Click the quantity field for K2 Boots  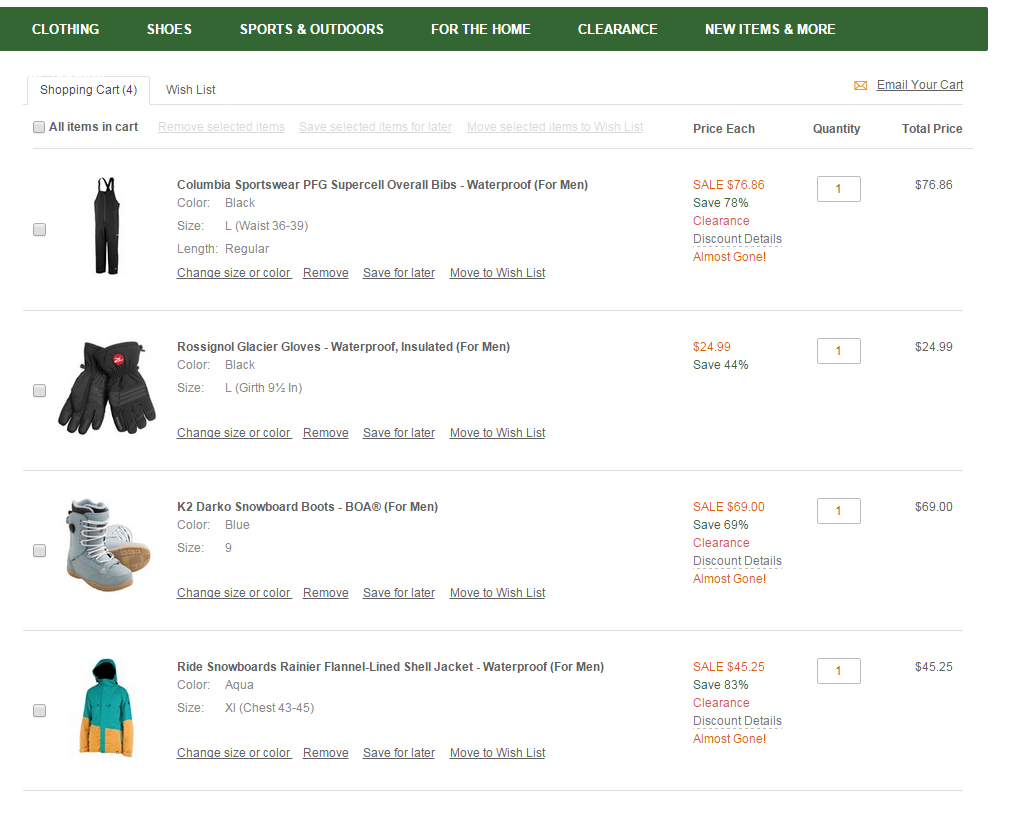tap(839, 511)
